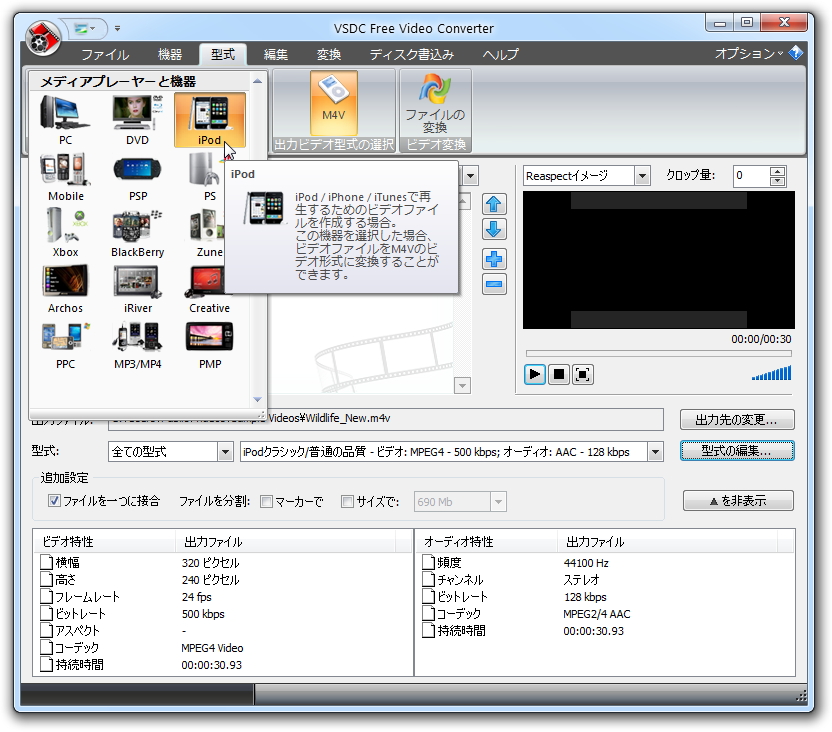
Task: Decrease the クロップ量 crop value
Action: (777, 180)
